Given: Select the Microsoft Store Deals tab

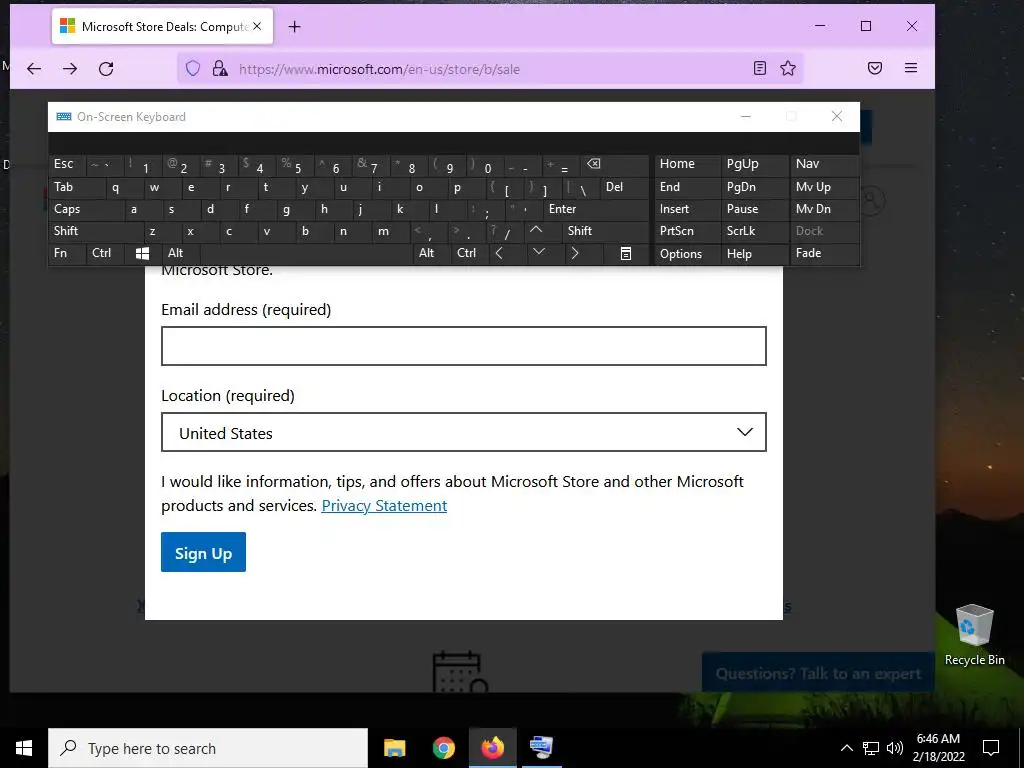Looking at the screenshot, I should point(163,27).
